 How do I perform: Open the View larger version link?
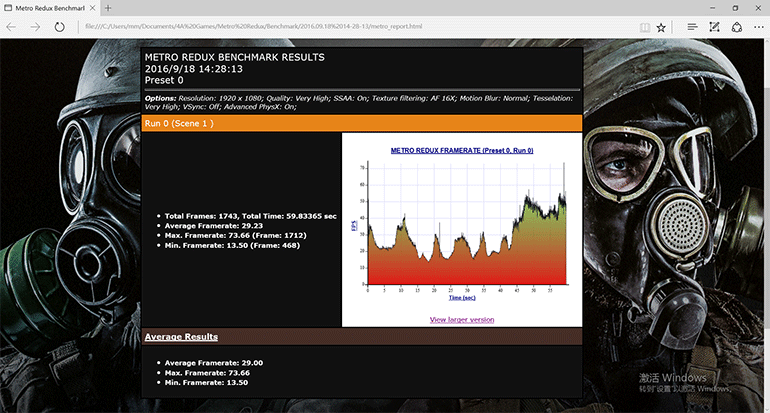click(x=462, y=320)
